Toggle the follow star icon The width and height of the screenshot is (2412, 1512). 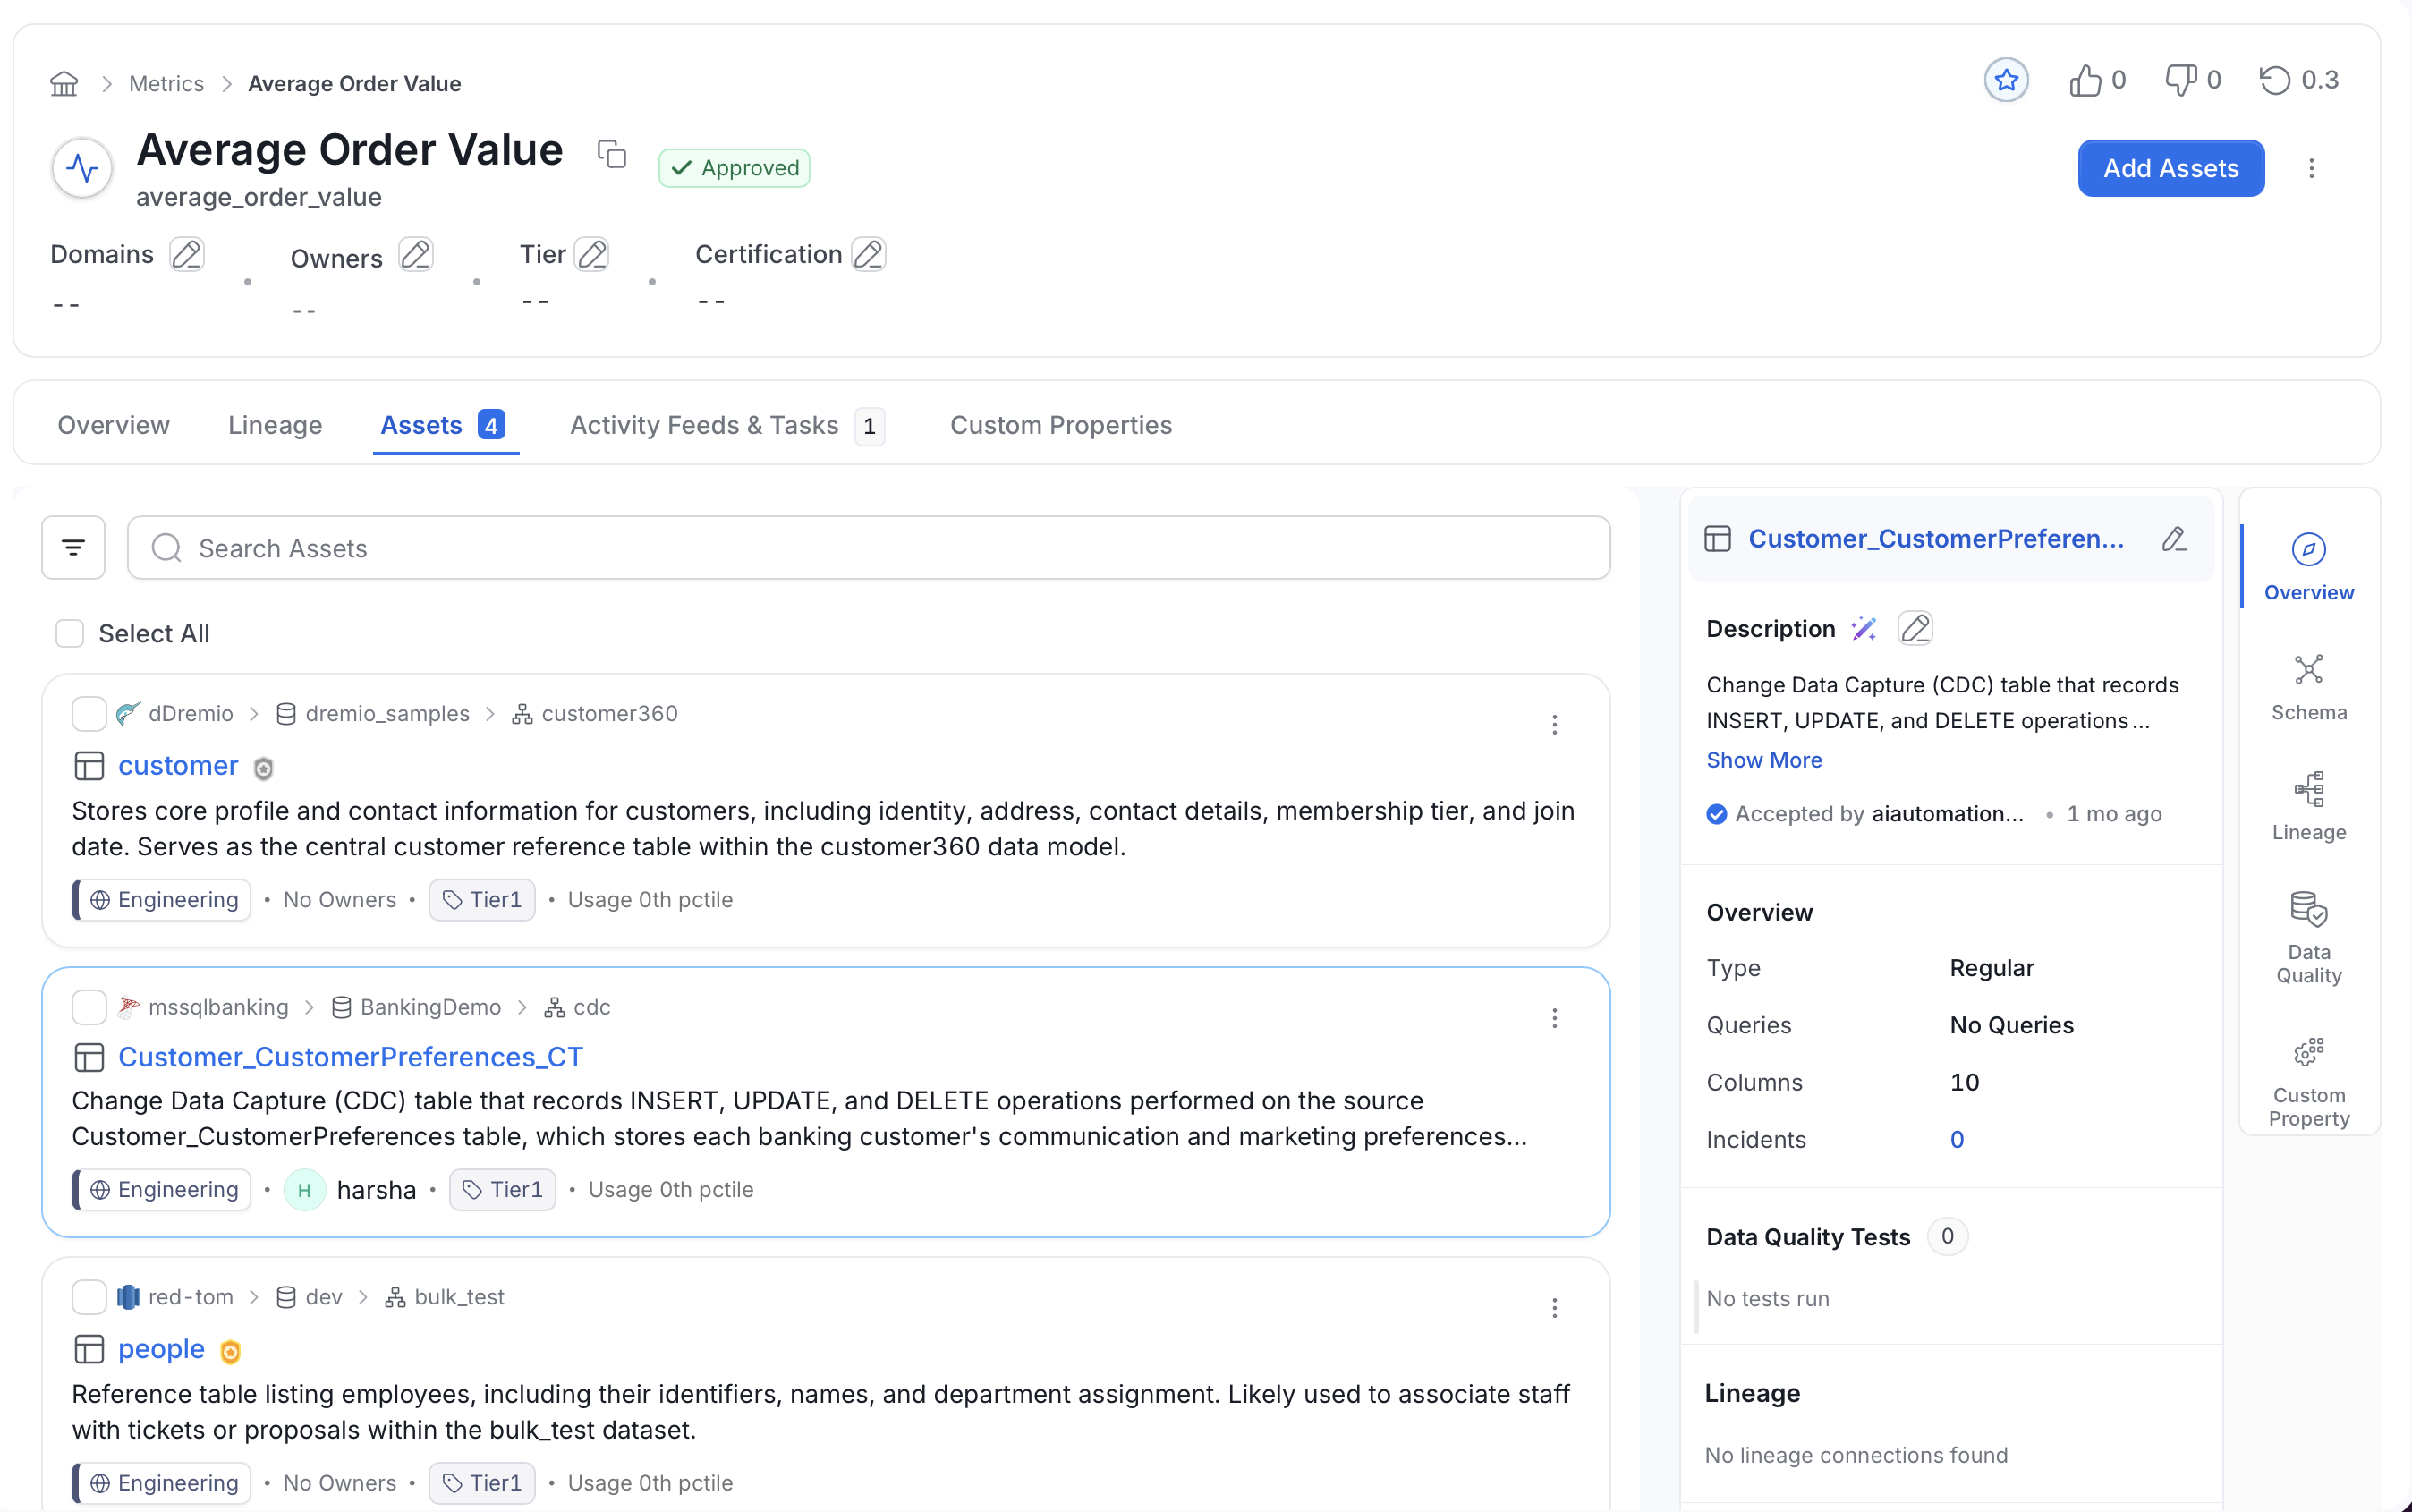2006,80
